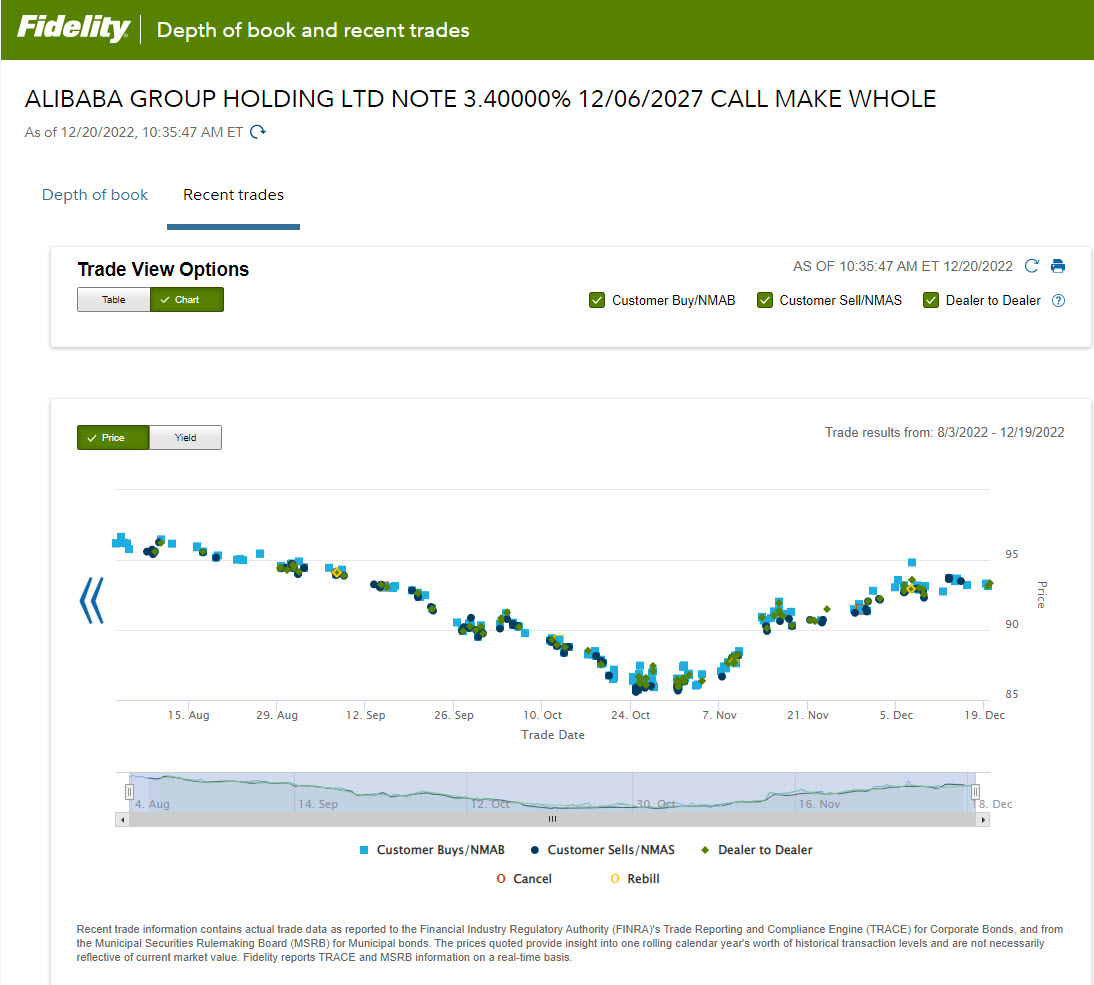Disable Dealer to Dealer checkbox
Viewport: 1094px width, 985px height.
[x=931, y=300]
